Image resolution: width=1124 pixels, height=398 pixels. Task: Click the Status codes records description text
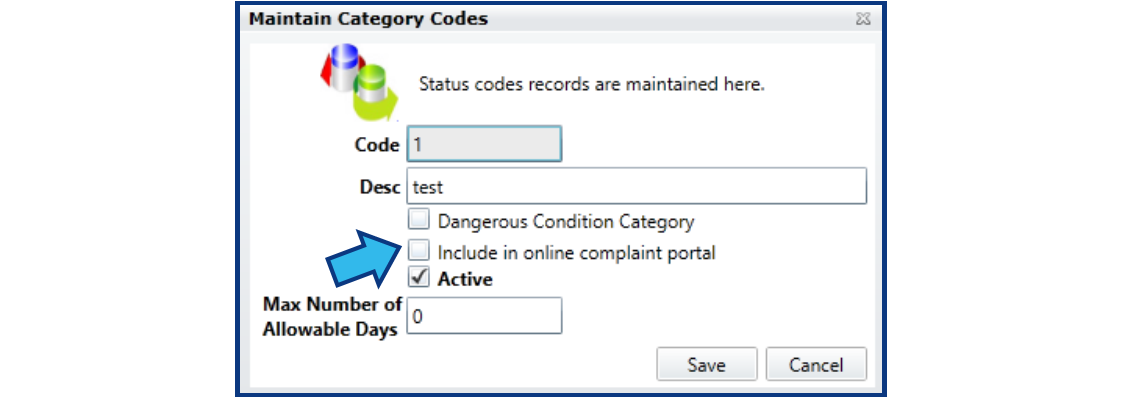(591, 85)
